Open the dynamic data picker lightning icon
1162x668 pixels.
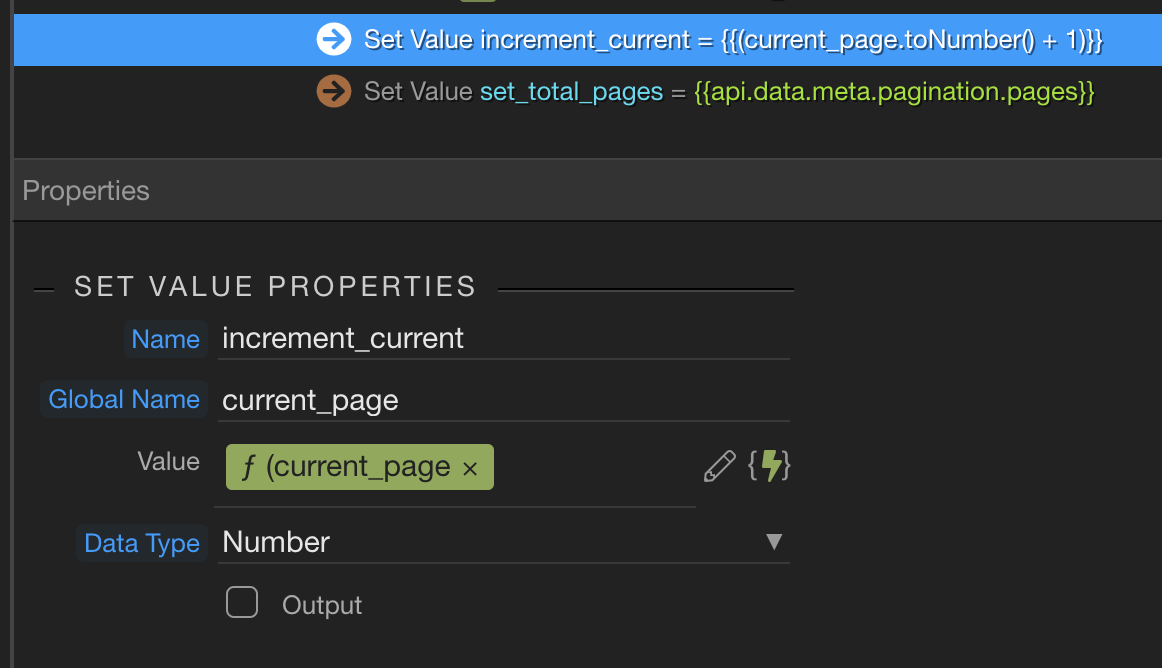(x=770, y=466)
